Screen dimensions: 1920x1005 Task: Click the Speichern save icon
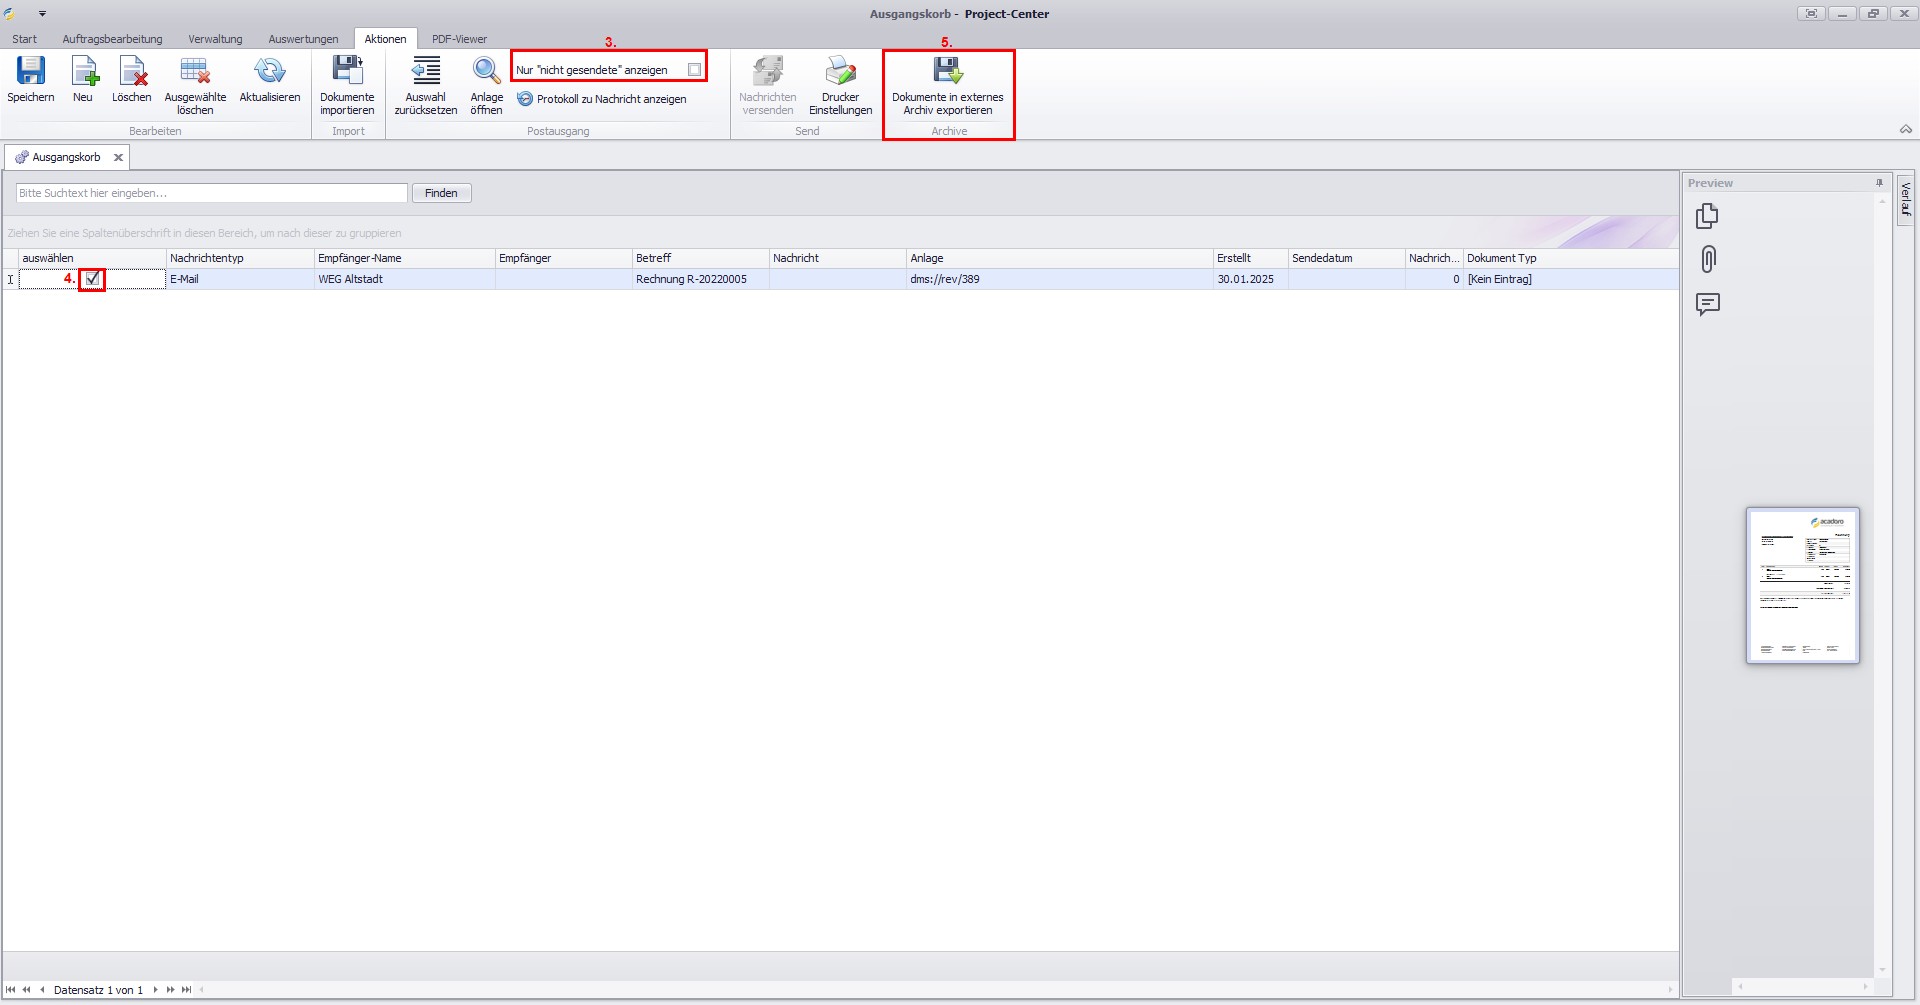(x=31, y=72)
